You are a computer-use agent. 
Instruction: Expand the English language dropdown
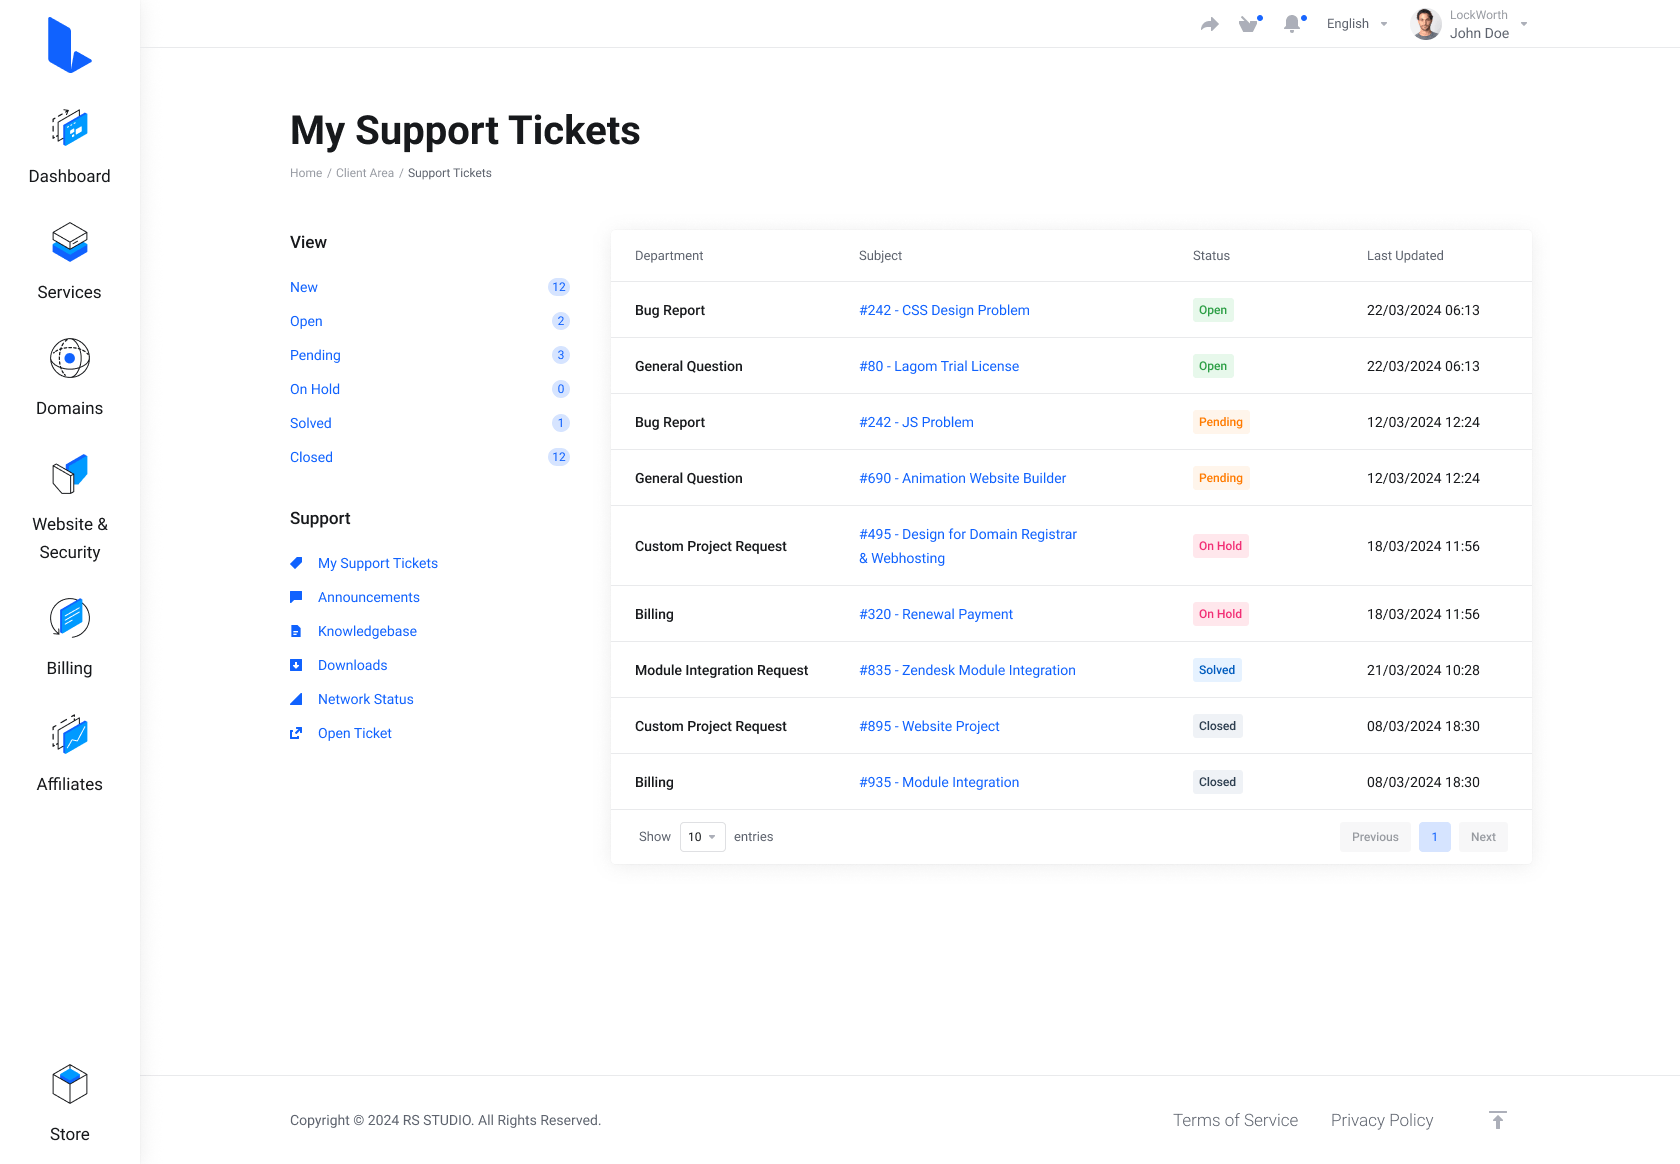click(x=1357, y=24)
